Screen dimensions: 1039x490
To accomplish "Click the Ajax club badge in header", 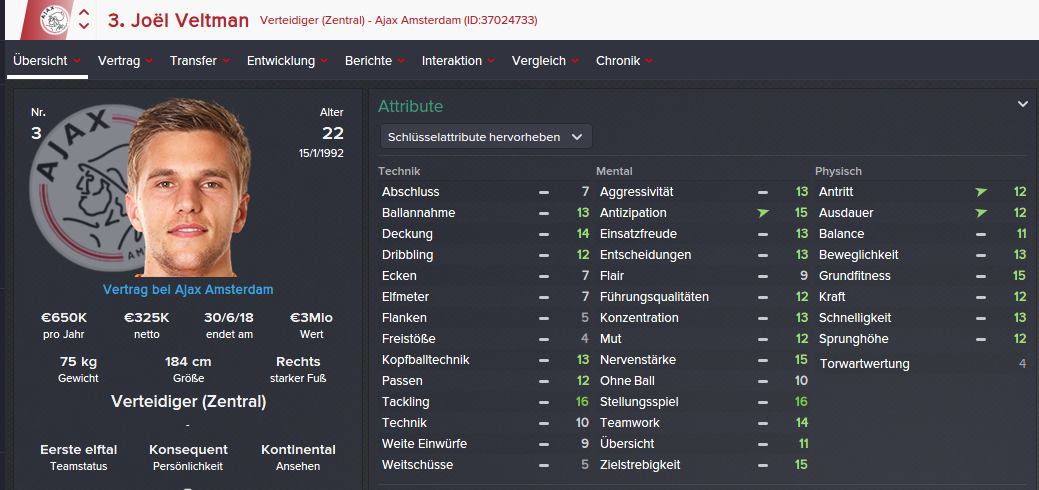I will tap(55, 18).
